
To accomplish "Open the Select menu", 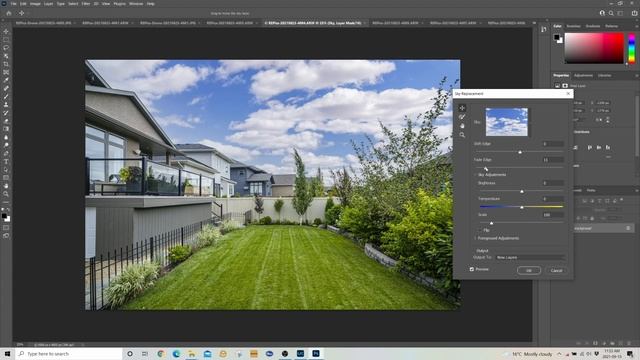I will (73, 4).
